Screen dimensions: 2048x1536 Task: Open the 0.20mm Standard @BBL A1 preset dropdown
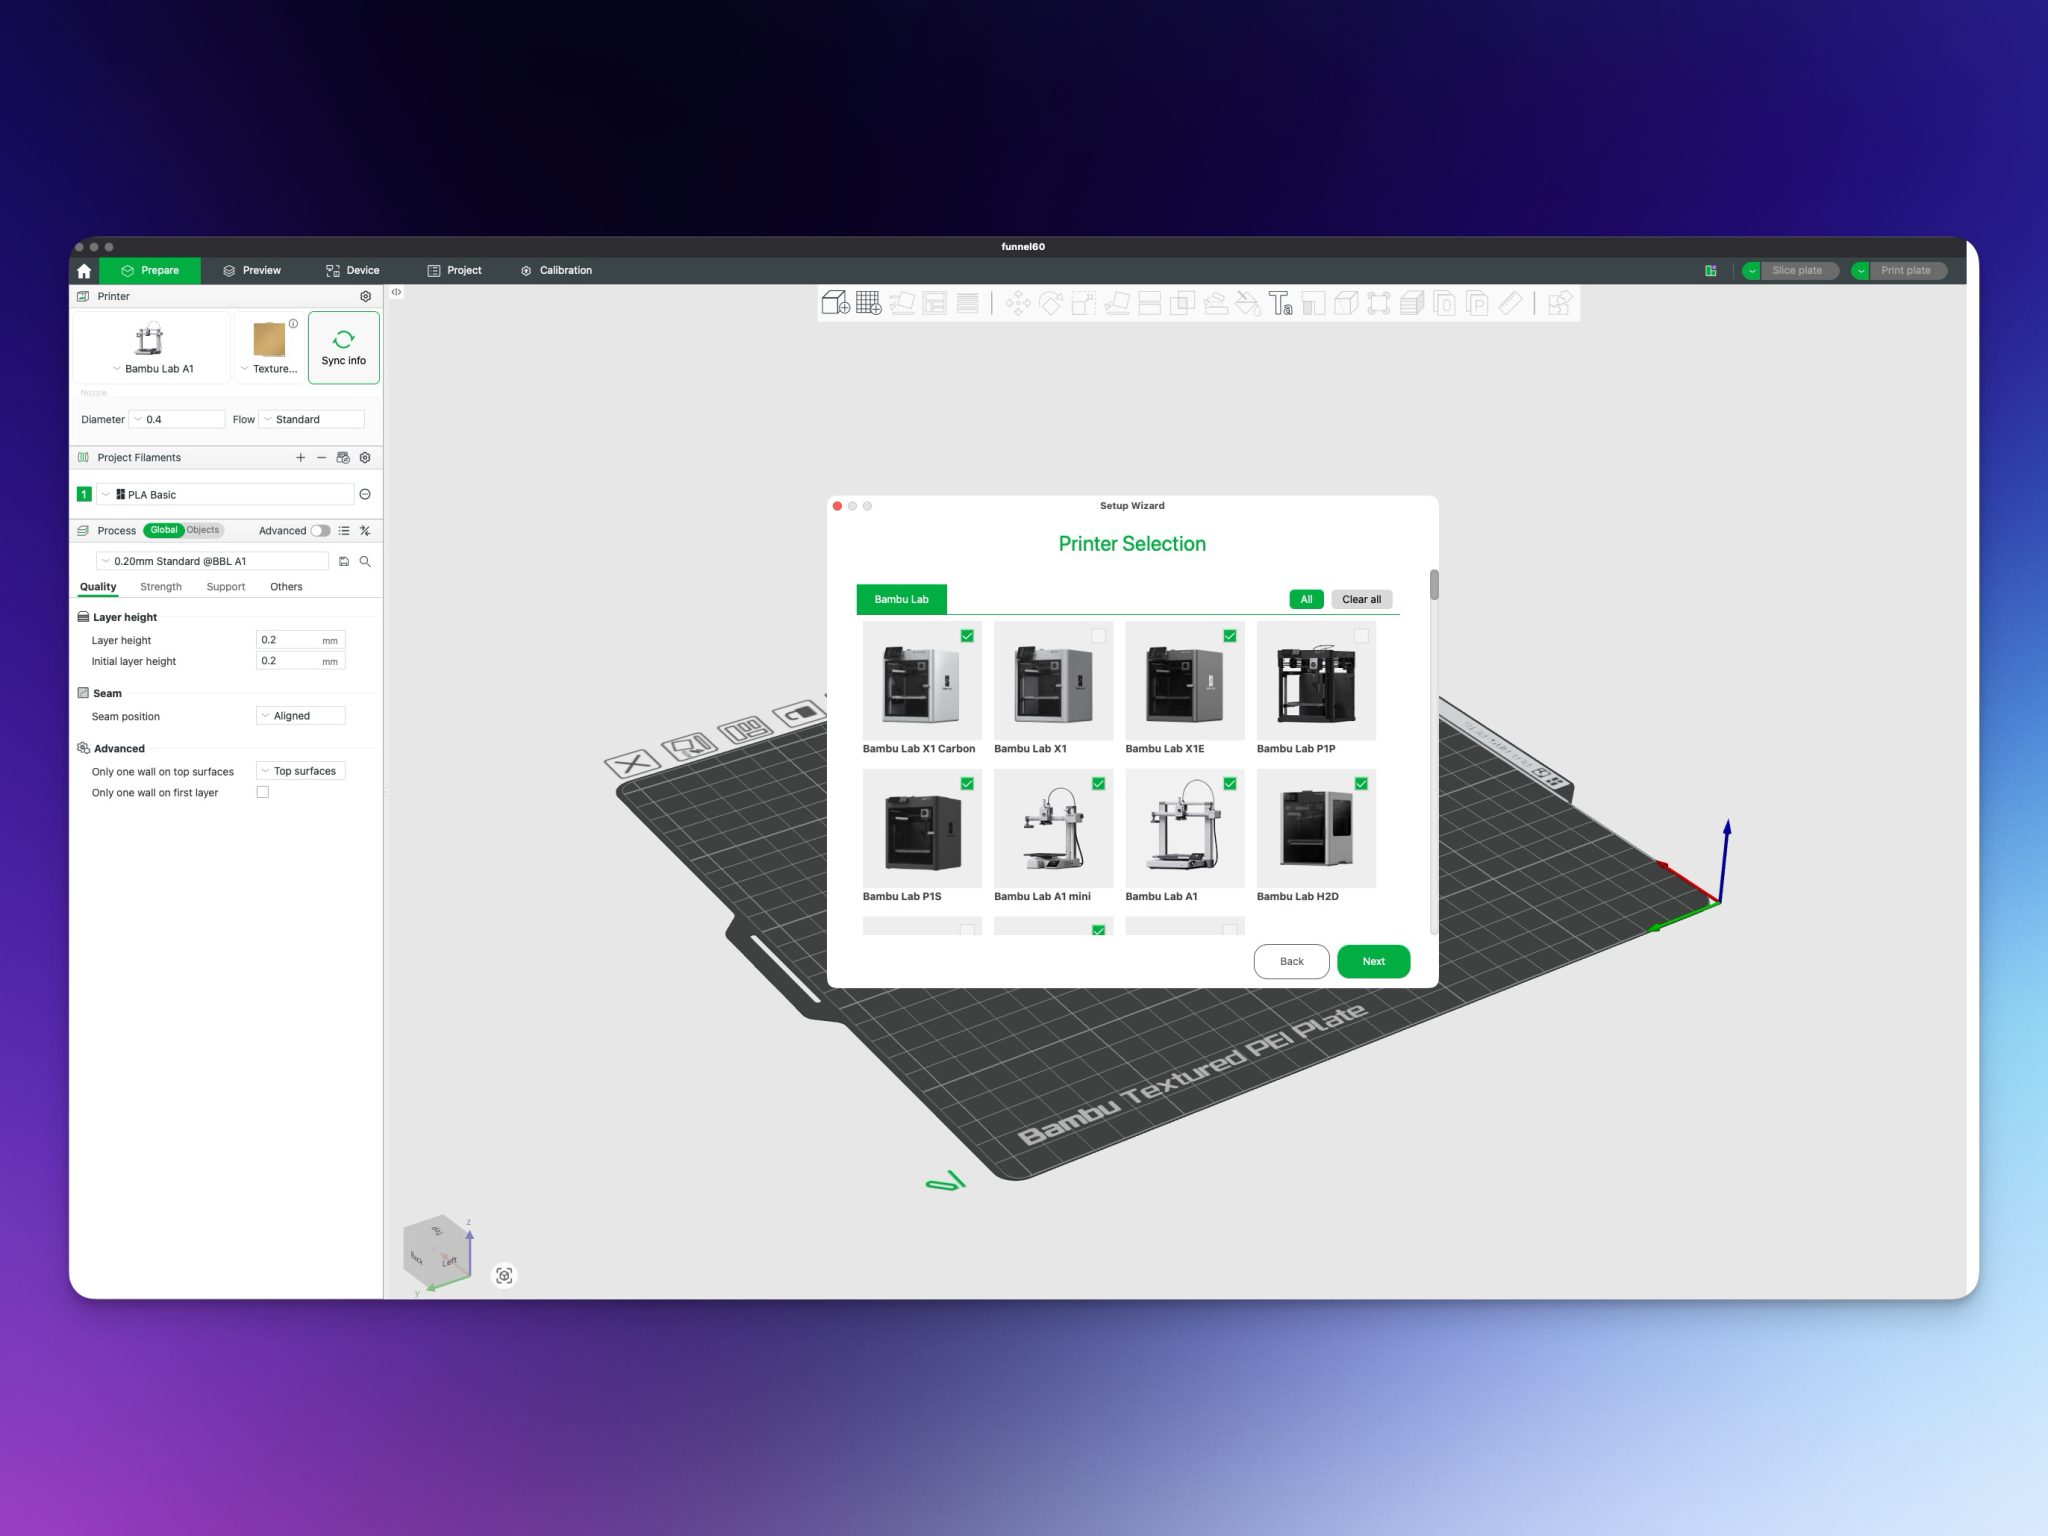click(106, 562)
